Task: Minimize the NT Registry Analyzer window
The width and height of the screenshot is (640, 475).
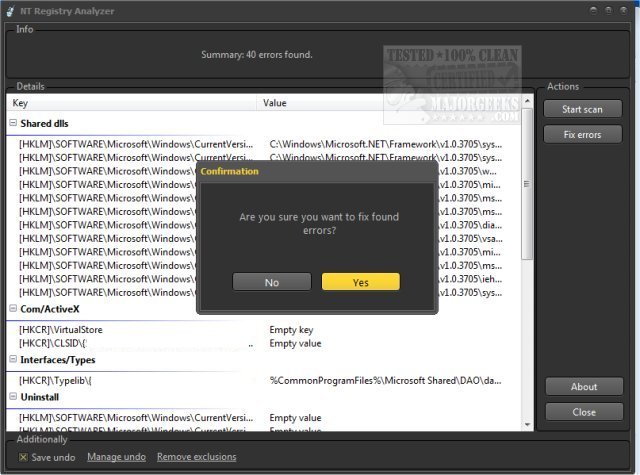Action: click(x=593, y=11)
